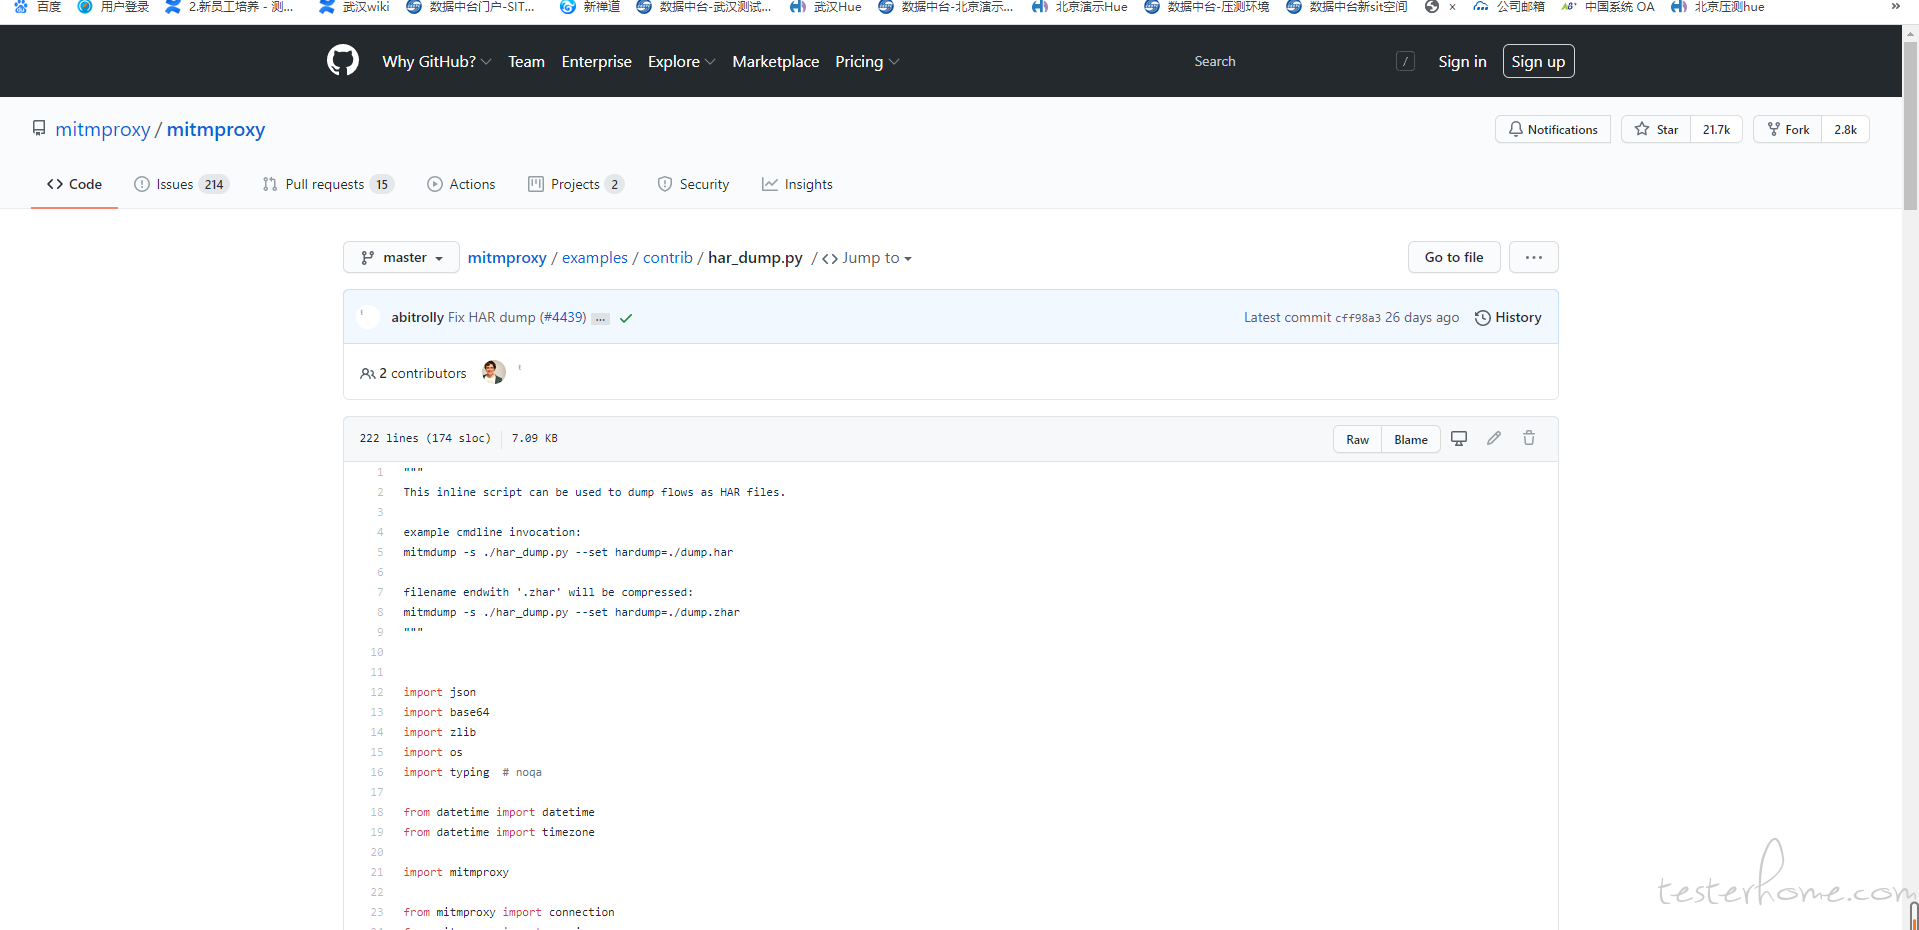Screen dimensions: 1919x930
Task: Open the Actions tab
Action: 461,184
